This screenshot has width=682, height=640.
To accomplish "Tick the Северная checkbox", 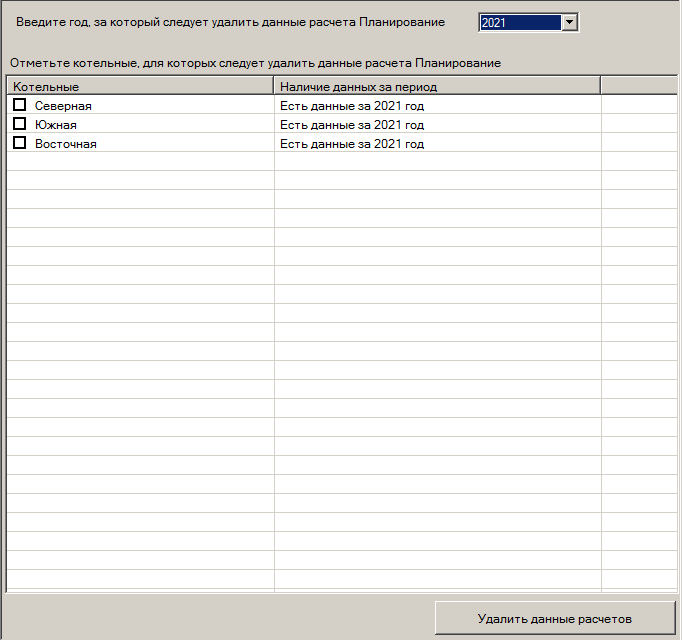I will (x=19, y=105).
